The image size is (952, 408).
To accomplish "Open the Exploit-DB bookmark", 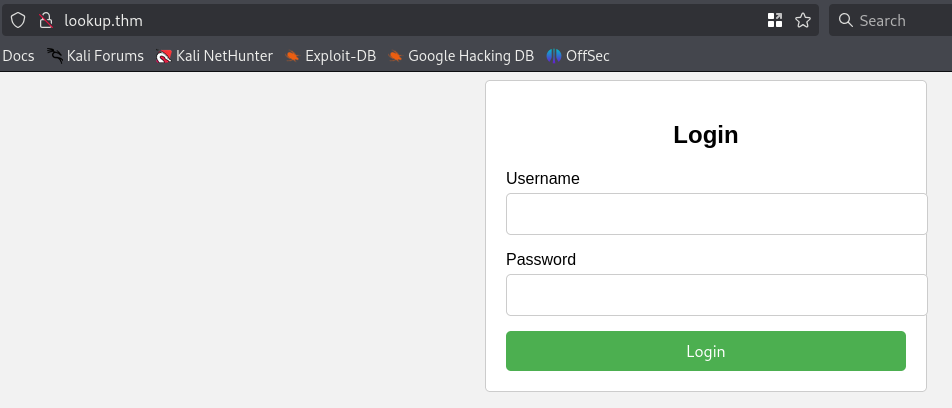I will click(331, 56).
